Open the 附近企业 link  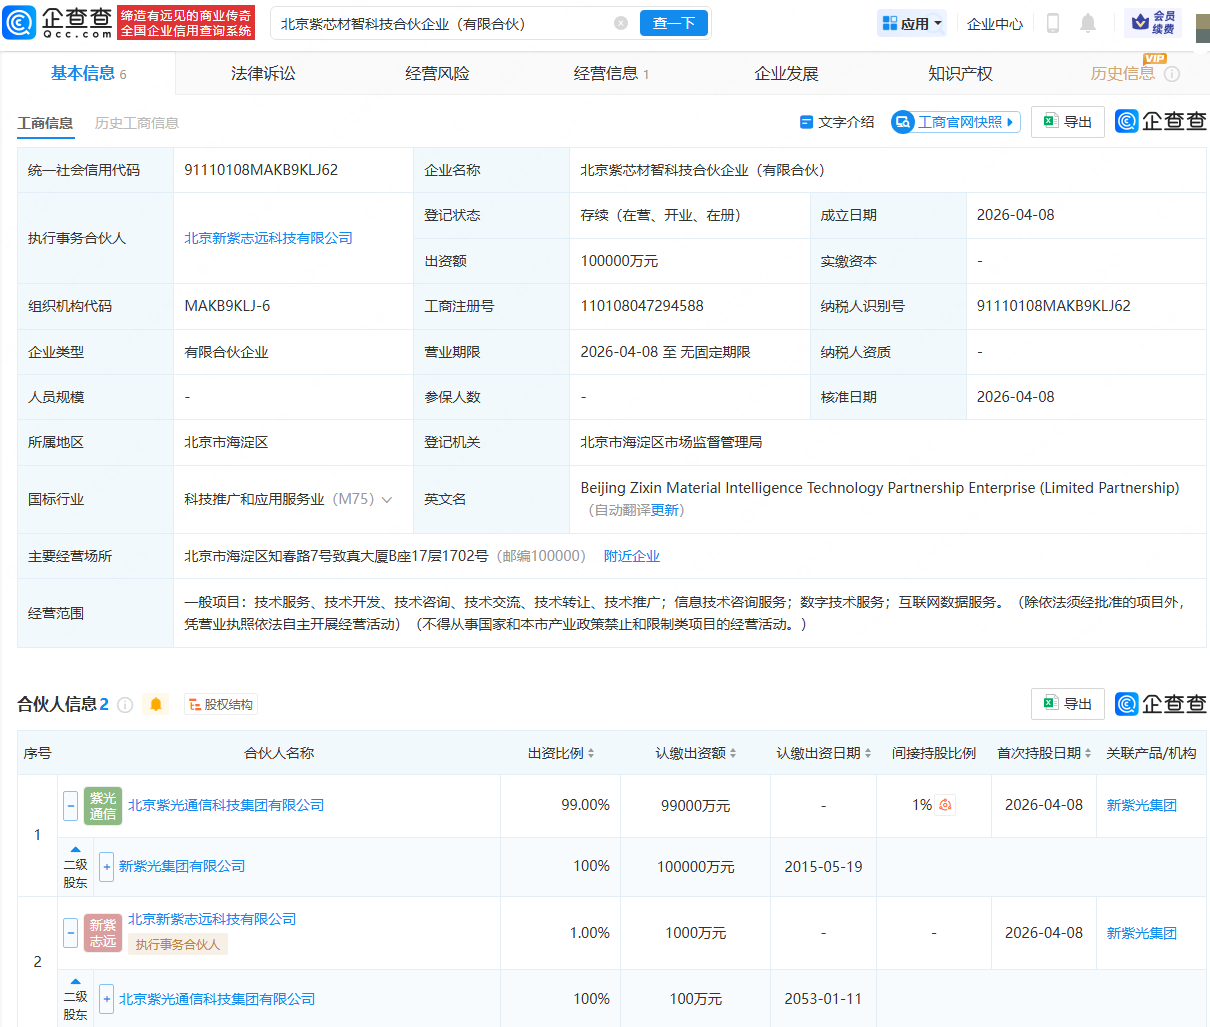[x=631, y=556]
